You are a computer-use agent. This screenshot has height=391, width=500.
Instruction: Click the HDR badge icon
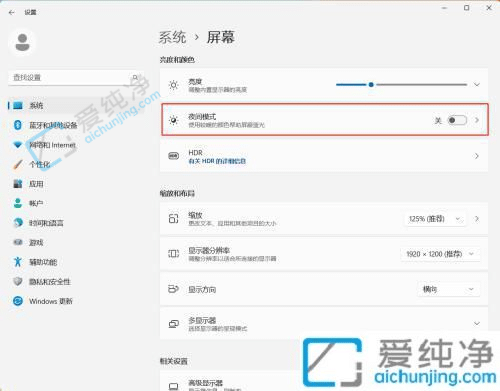point(174,156)
